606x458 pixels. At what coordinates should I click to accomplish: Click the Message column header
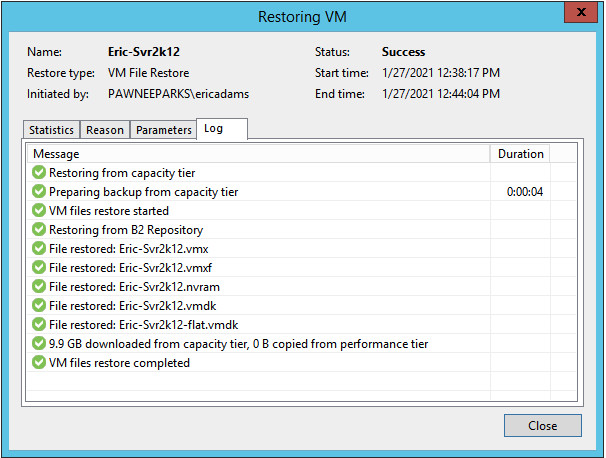click(259, 154)
